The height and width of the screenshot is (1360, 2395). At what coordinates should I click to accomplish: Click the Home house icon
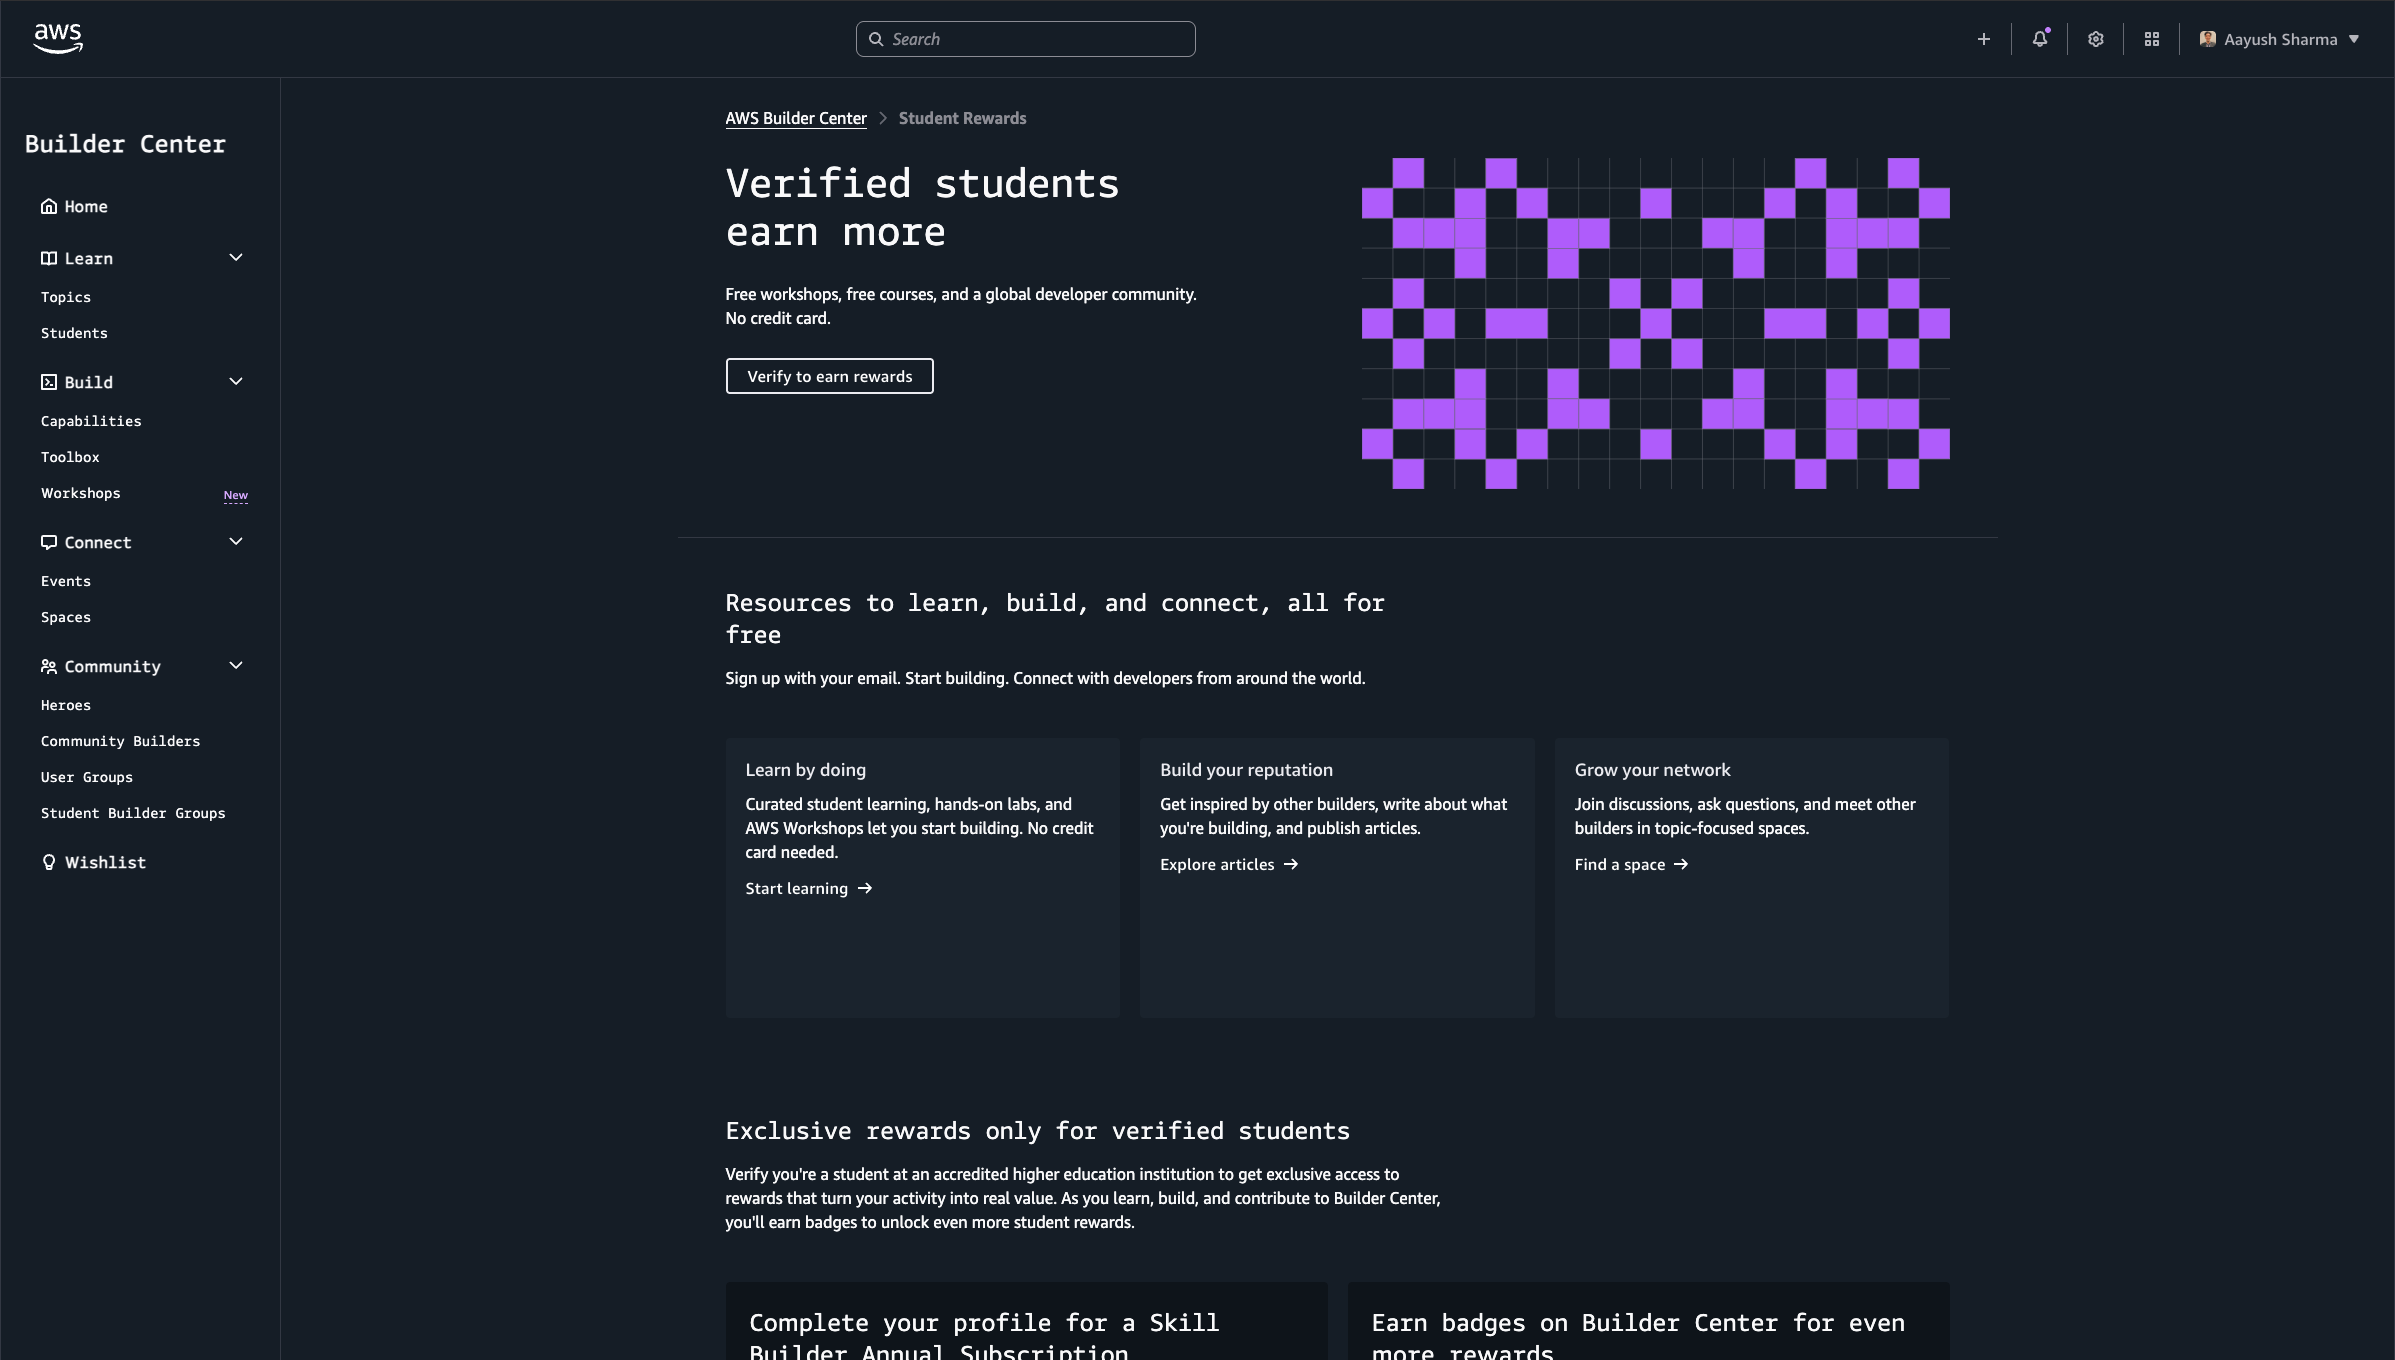click(x=49, y=206)
